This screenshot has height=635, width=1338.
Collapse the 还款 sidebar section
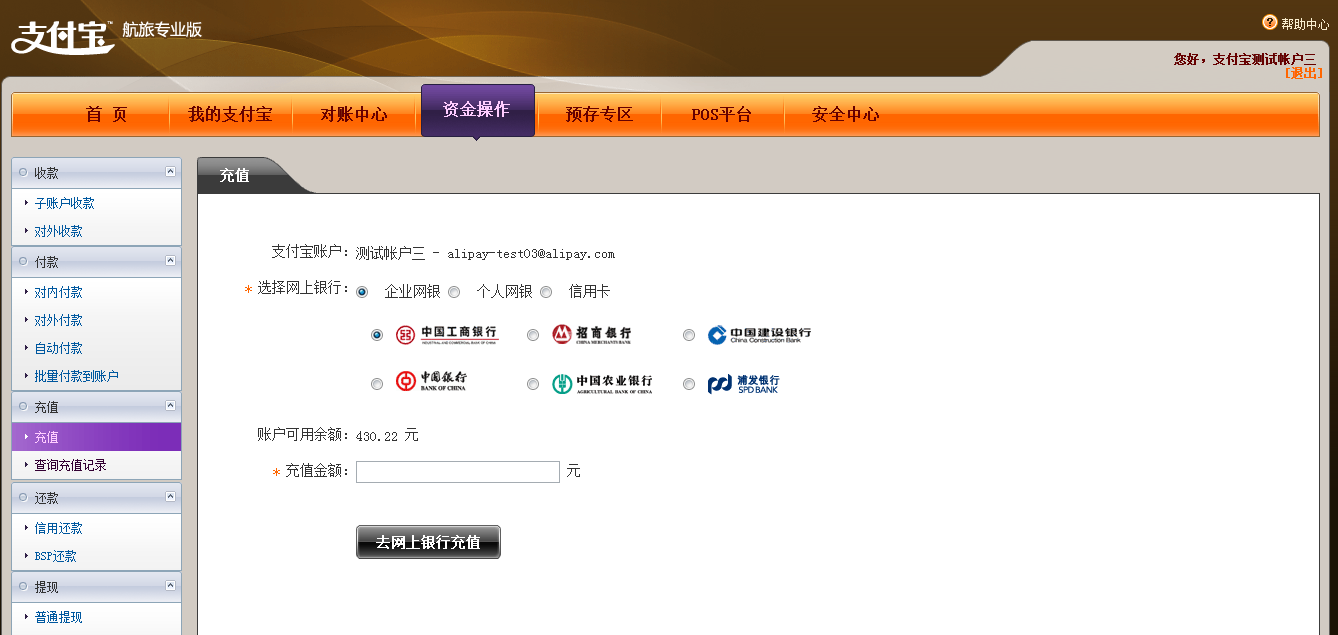[x=170, y=497]
